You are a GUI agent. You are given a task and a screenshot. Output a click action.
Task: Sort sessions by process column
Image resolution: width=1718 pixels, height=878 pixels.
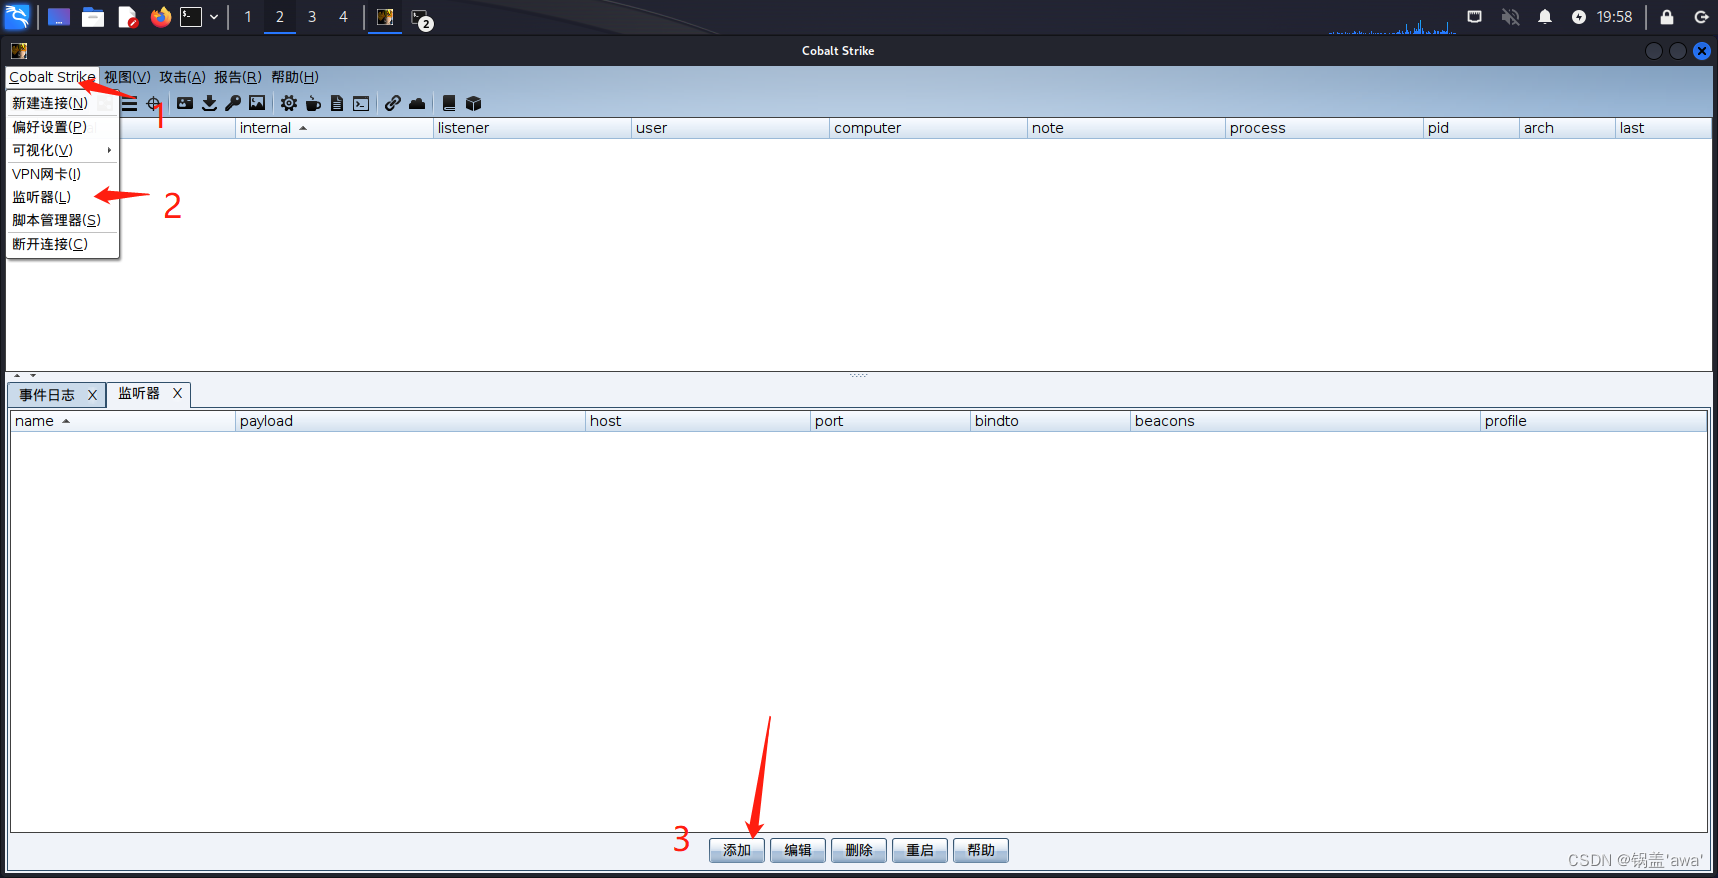click(x=1324, y=128)
